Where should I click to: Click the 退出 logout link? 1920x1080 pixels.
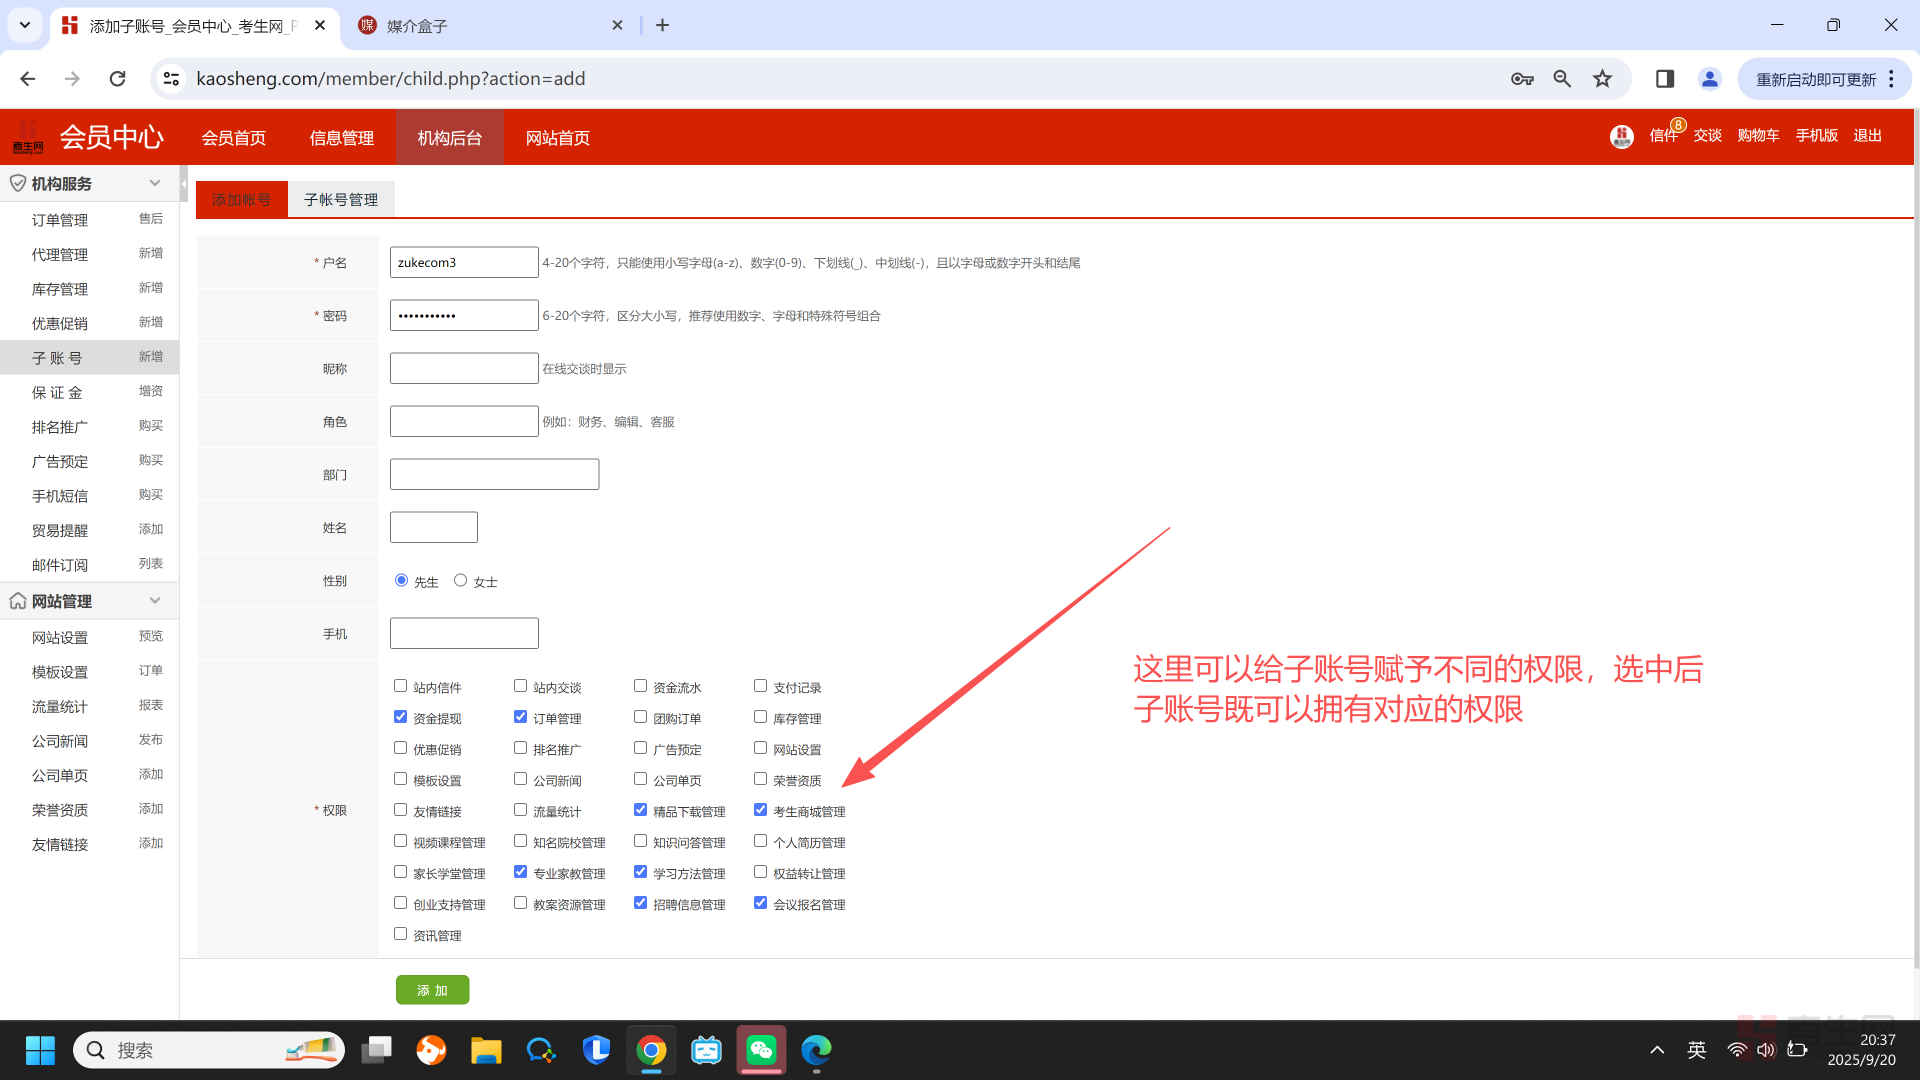tap(1867, 136)
